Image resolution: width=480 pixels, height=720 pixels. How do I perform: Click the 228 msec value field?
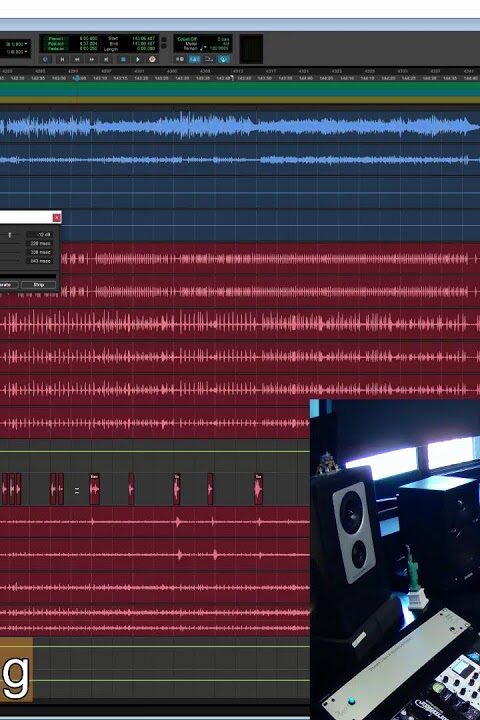[x=40, y=243]
